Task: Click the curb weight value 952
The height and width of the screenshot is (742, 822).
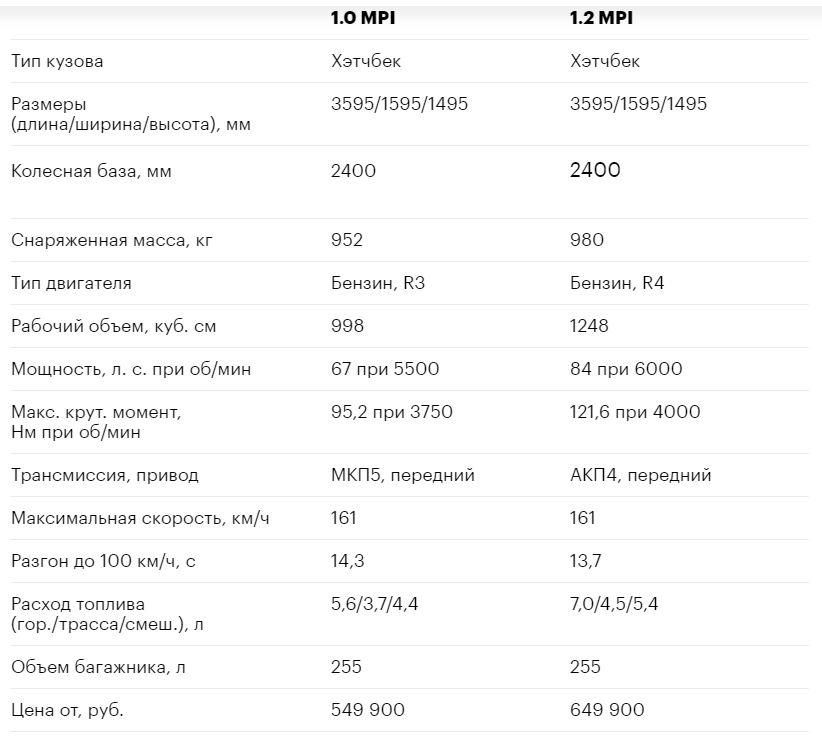Action: pyautogui.click(x=347, y=240)
